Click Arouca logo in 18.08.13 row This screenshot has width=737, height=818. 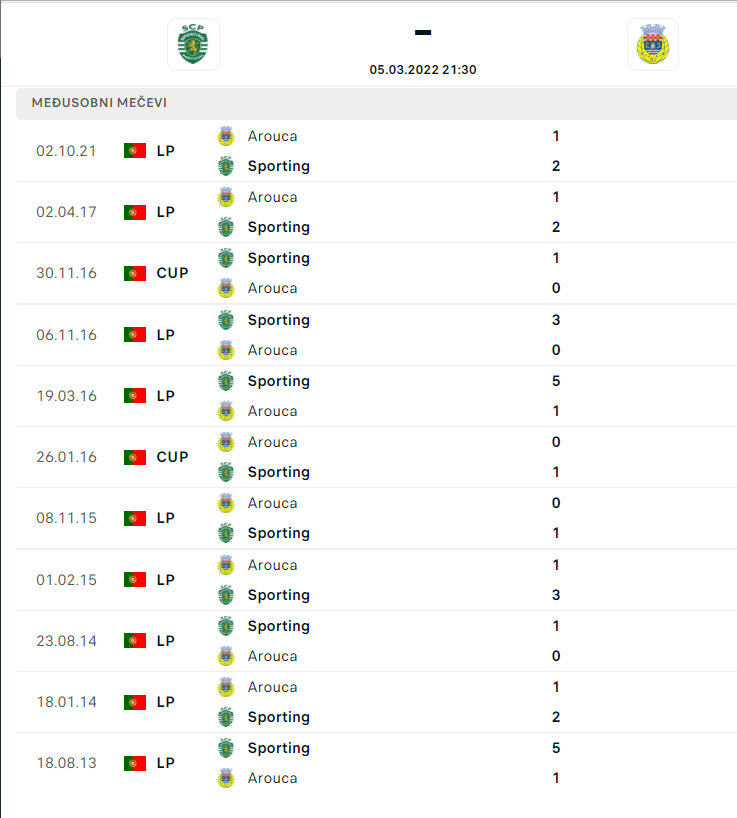[226, 778]
